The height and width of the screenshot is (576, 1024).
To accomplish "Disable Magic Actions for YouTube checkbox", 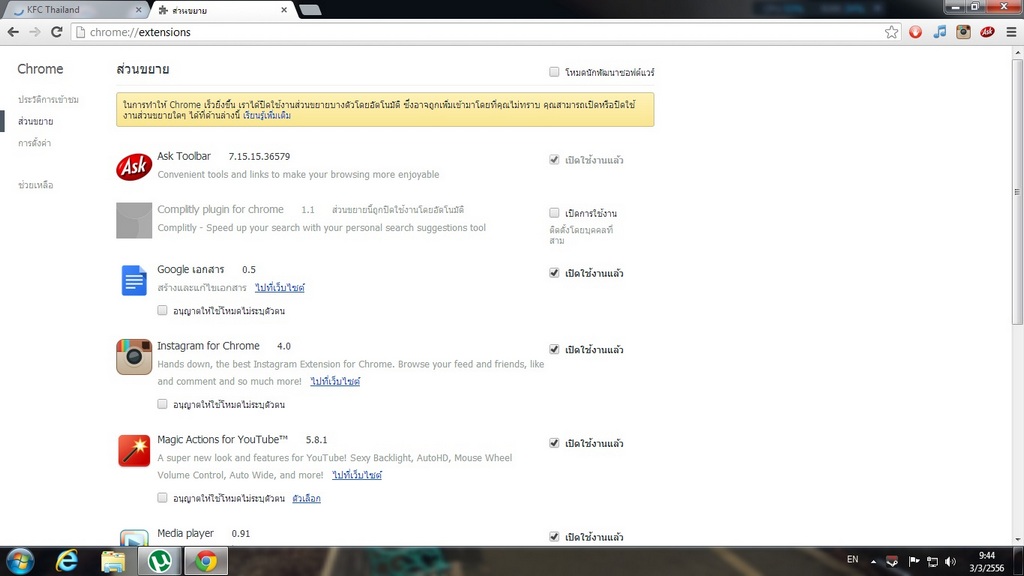I will (554, 443).
